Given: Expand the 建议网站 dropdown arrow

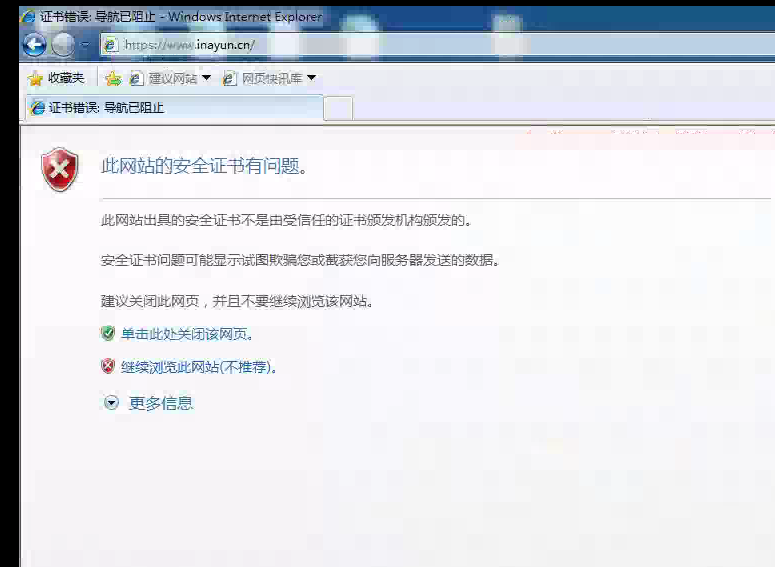Looking at the screenshot, I should [206, 78].
